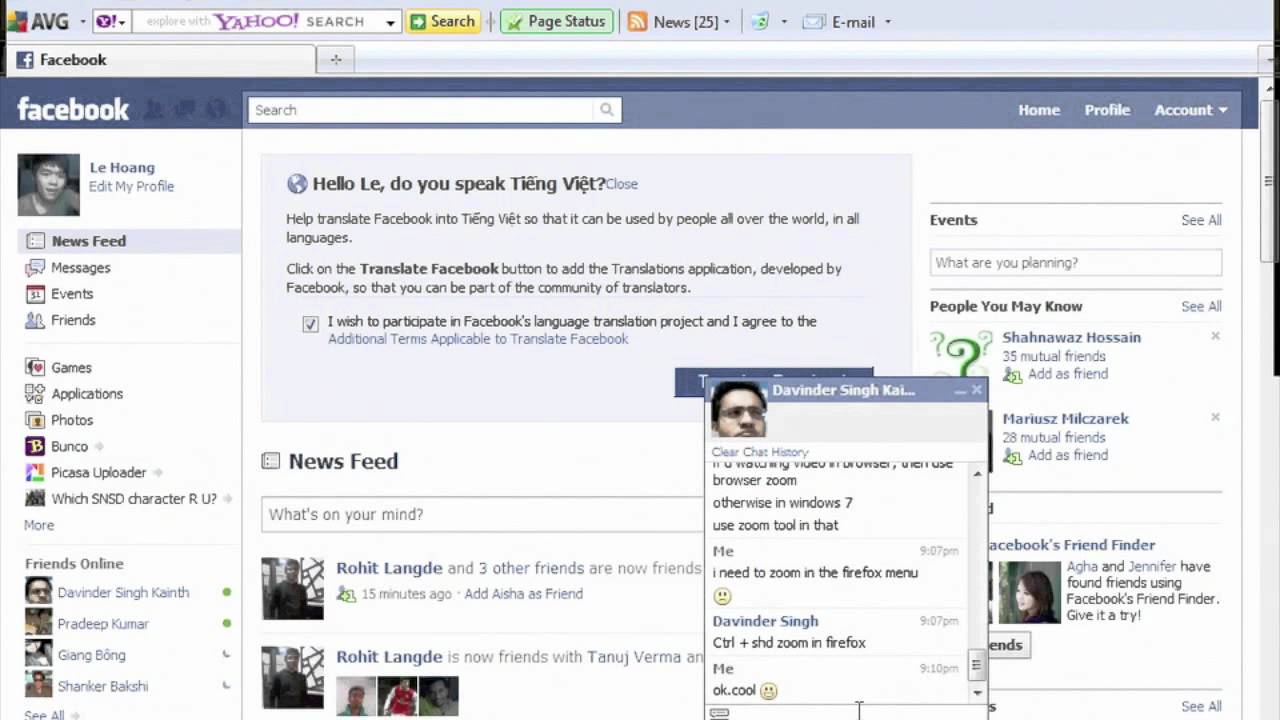
Task: Add Mariusz Milczarek as friend
Action: [x=1068, y=455]
